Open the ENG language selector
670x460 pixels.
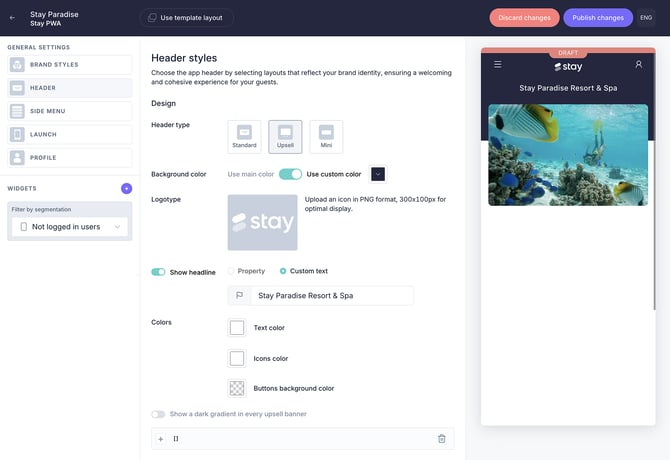click(x=646, y=18)
